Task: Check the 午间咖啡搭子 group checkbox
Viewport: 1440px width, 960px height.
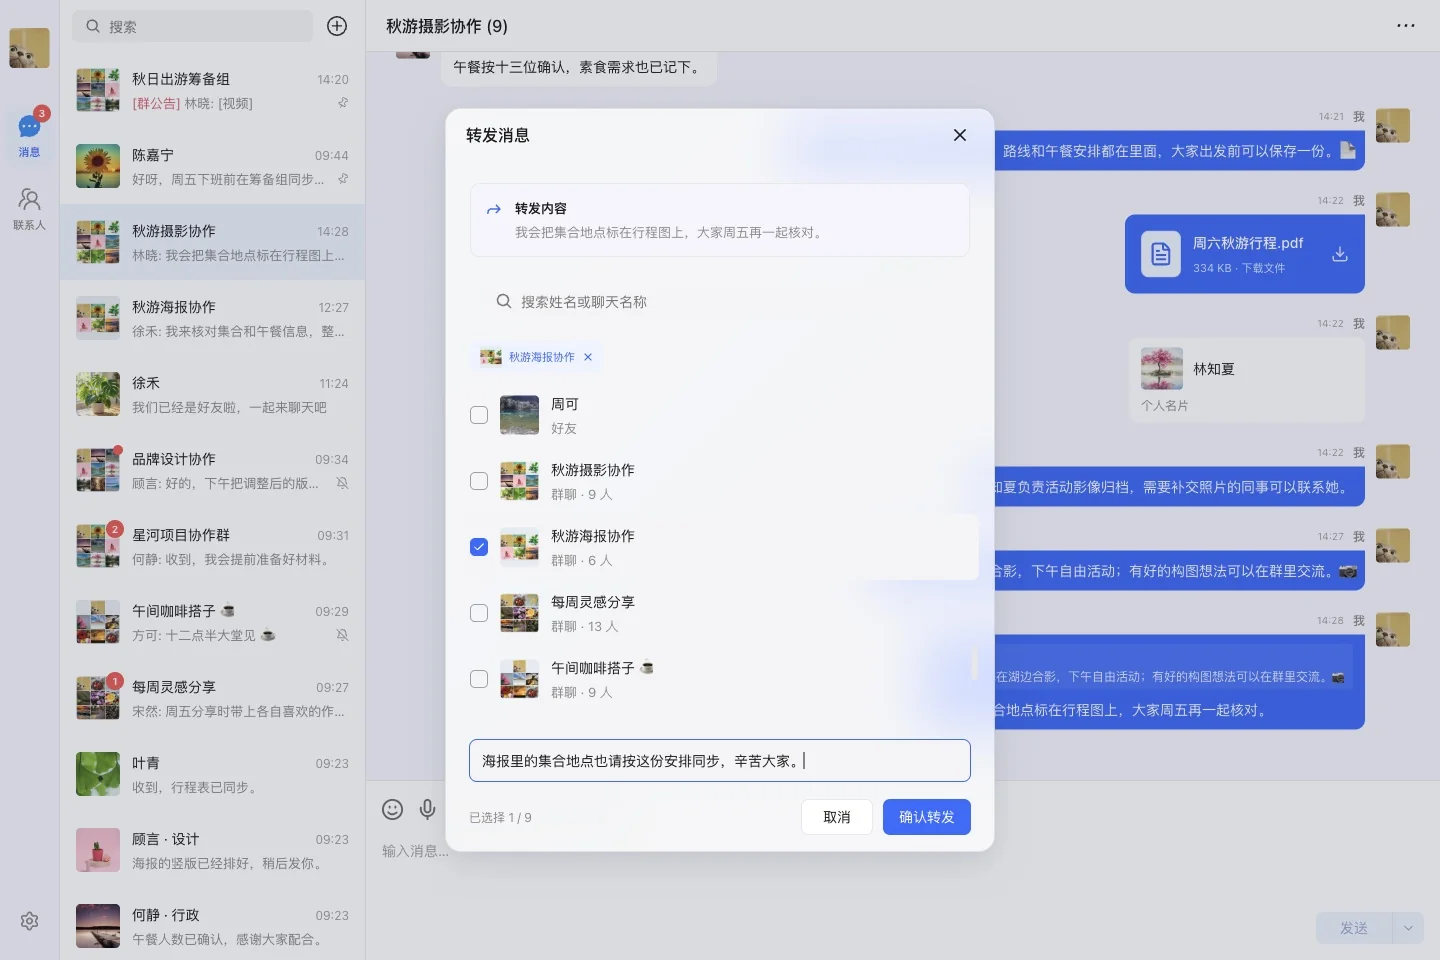Action: [x=479, y=679]
